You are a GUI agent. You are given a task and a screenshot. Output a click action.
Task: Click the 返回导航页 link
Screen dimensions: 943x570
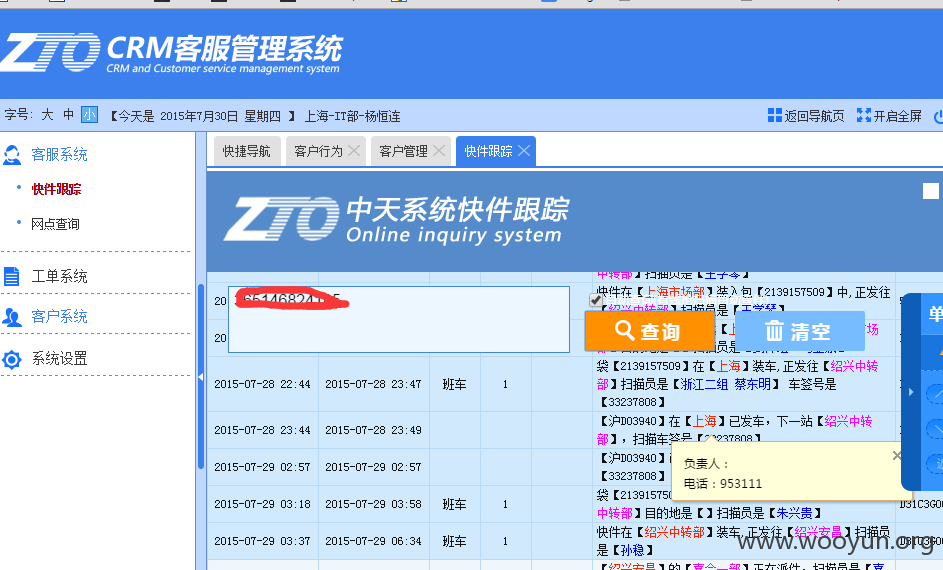814,115
